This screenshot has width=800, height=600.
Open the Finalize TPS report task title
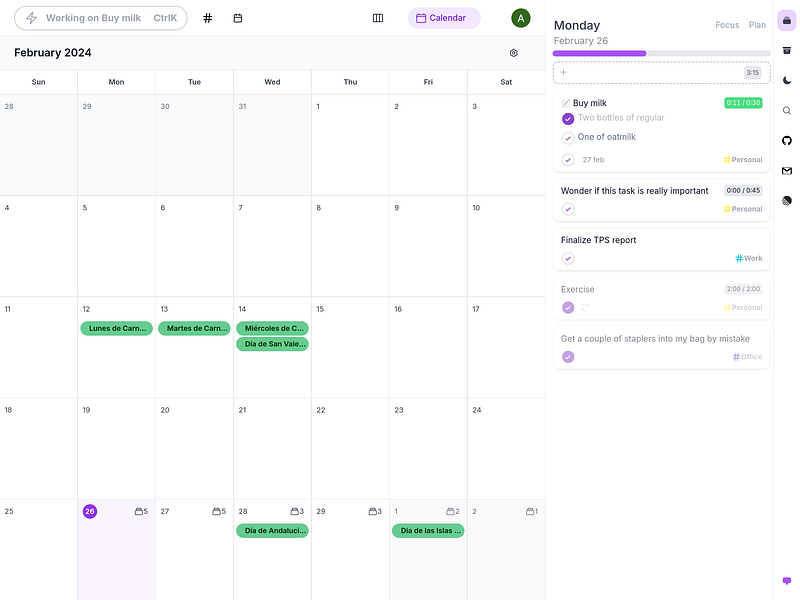[598, 240]
